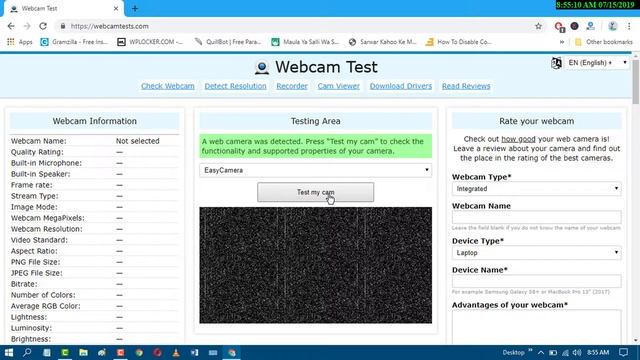Click the Webcam Name input field

tap(537, 217)
